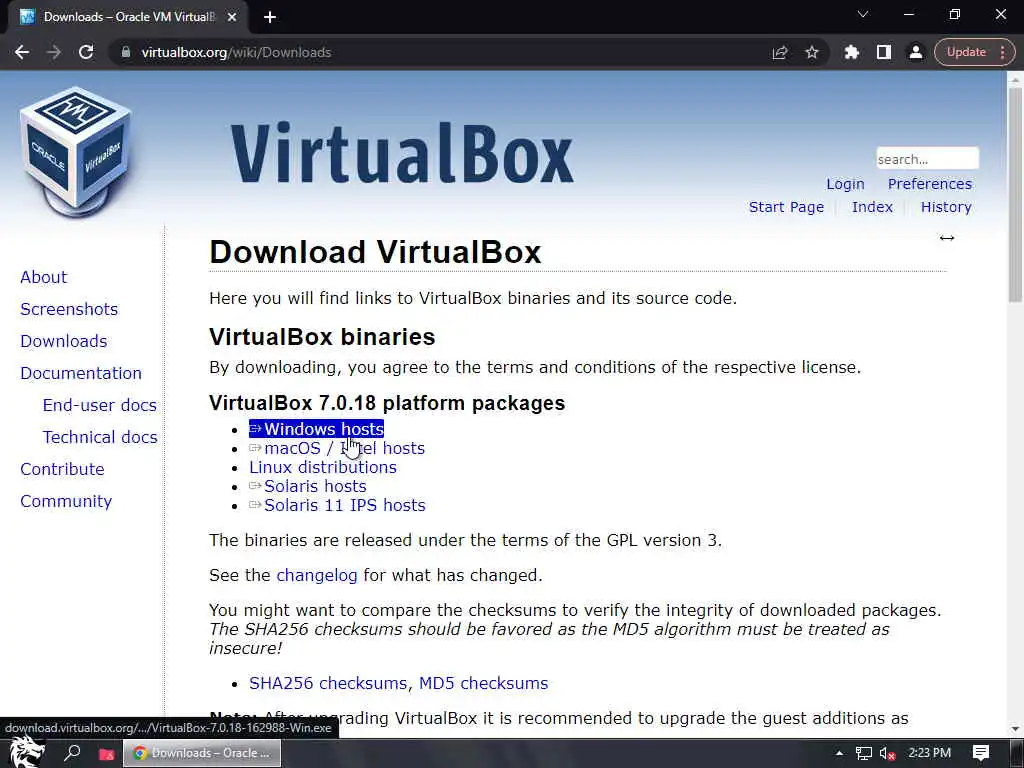The height and width of the screenshot is (768, 1024).
Task: Open new browser tab with plus
Action: 270,17
